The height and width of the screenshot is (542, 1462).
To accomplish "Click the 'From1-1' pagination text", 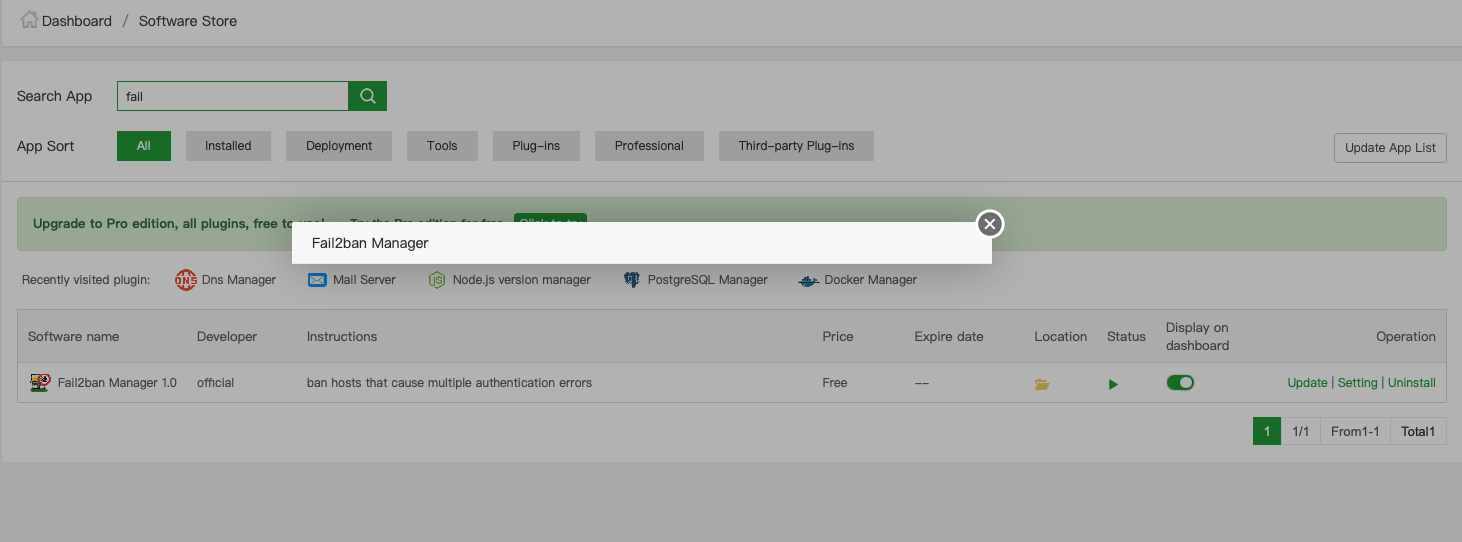I will (x=1355, y=431).
